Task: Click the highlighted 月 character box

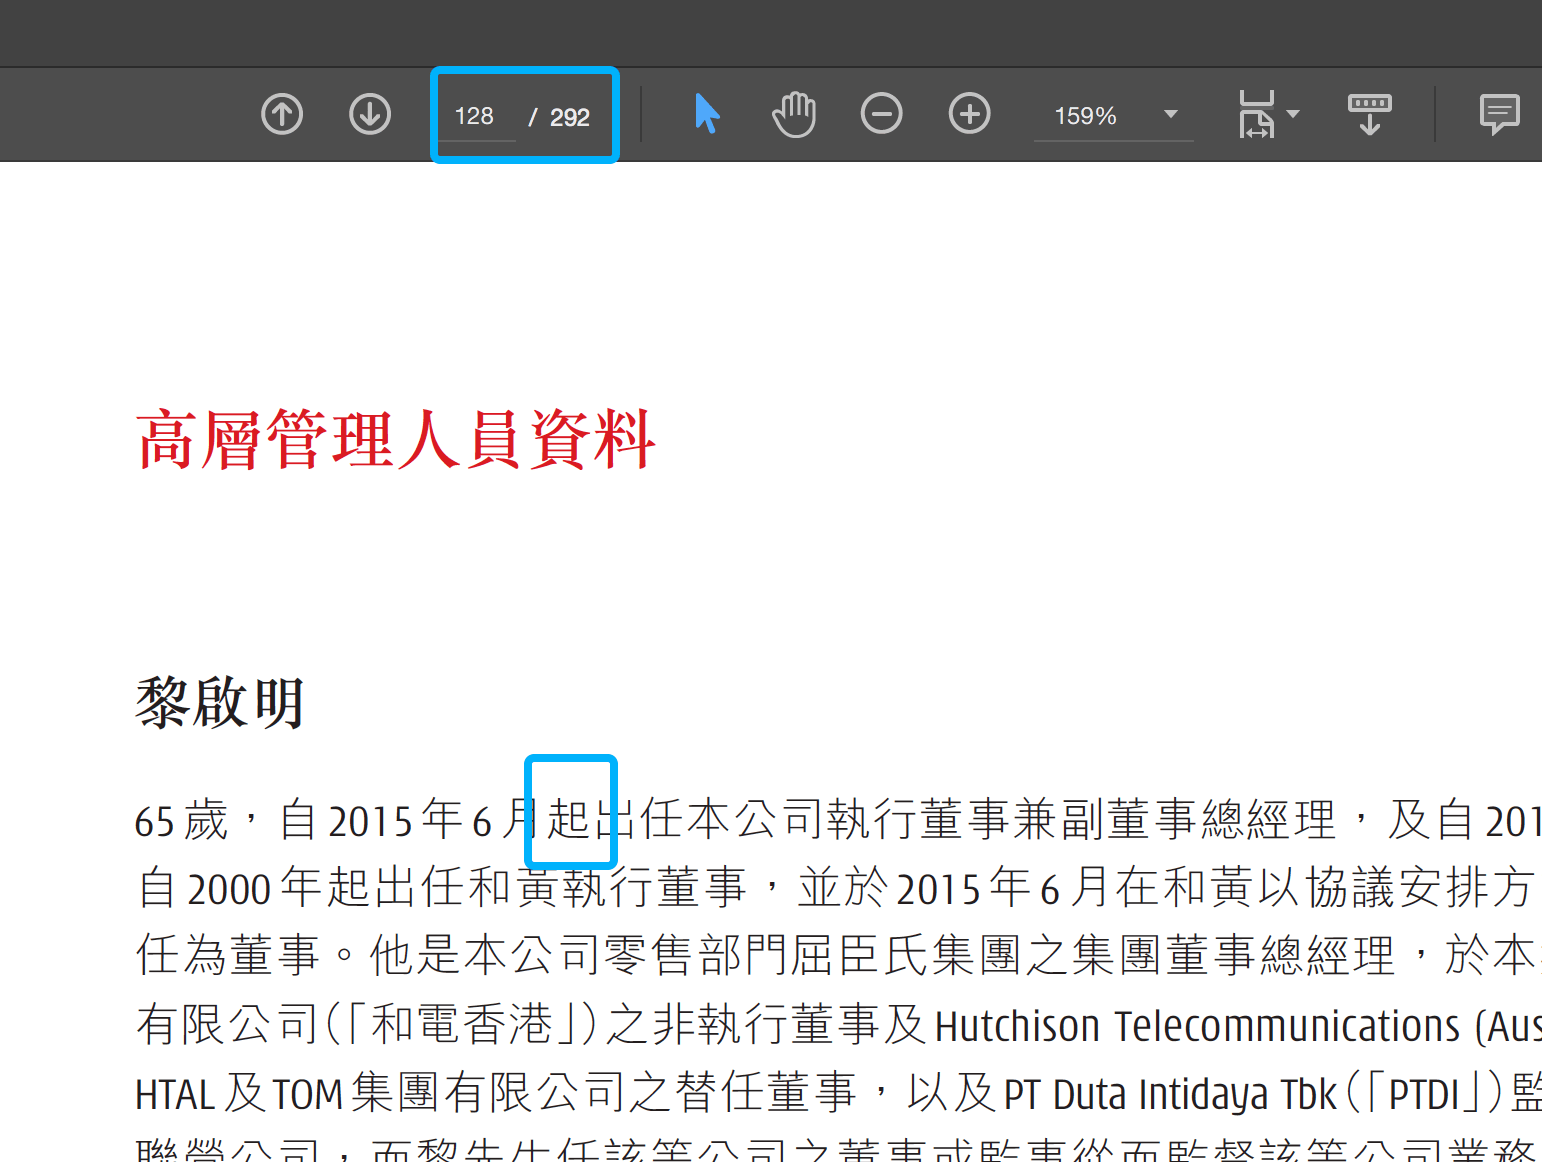Action: [570, 812]
